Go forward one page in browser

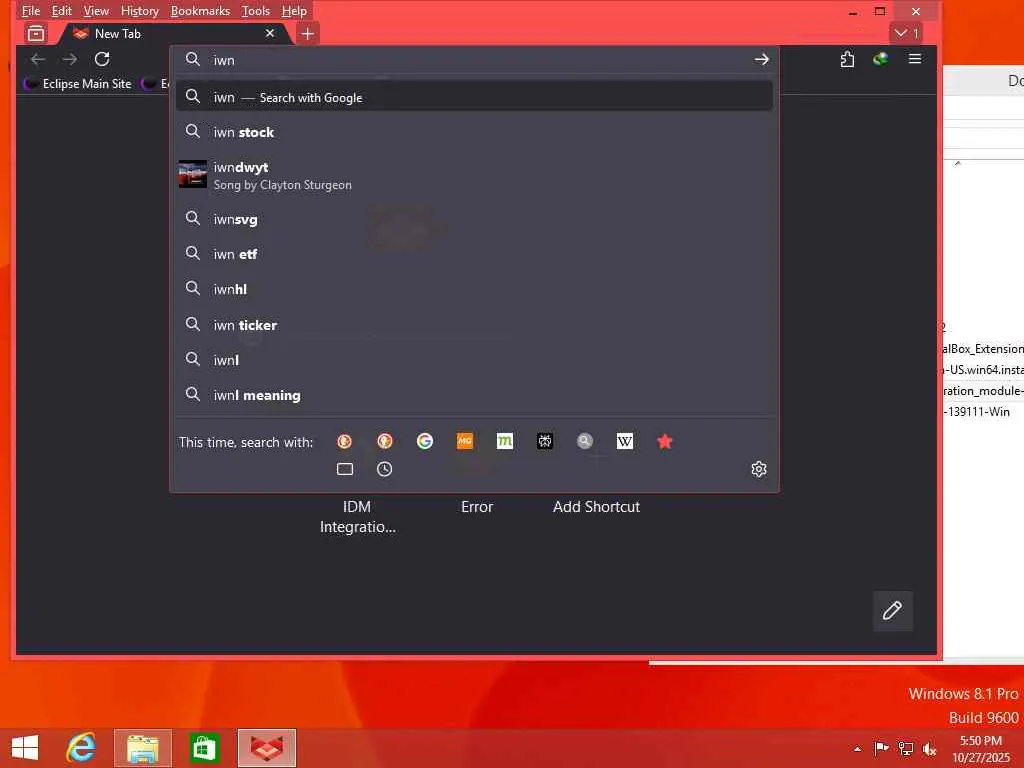(x=70, y=59)
